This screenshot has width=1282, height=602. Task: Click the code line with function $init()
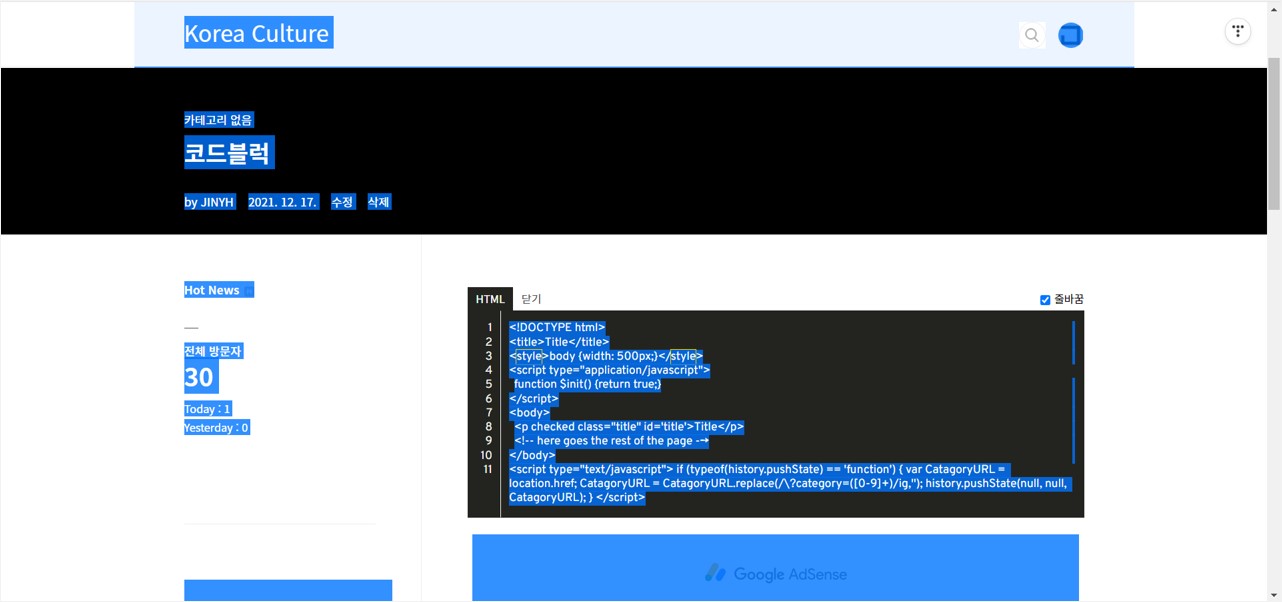587,384
